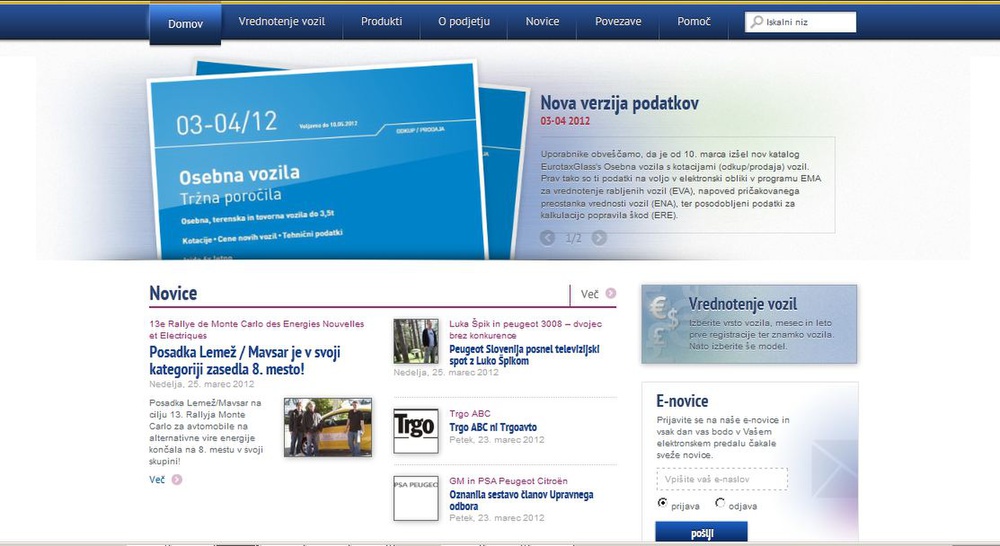
Task: Click arrow icon under Posadka Lemež article
Action: pos(177,480)
